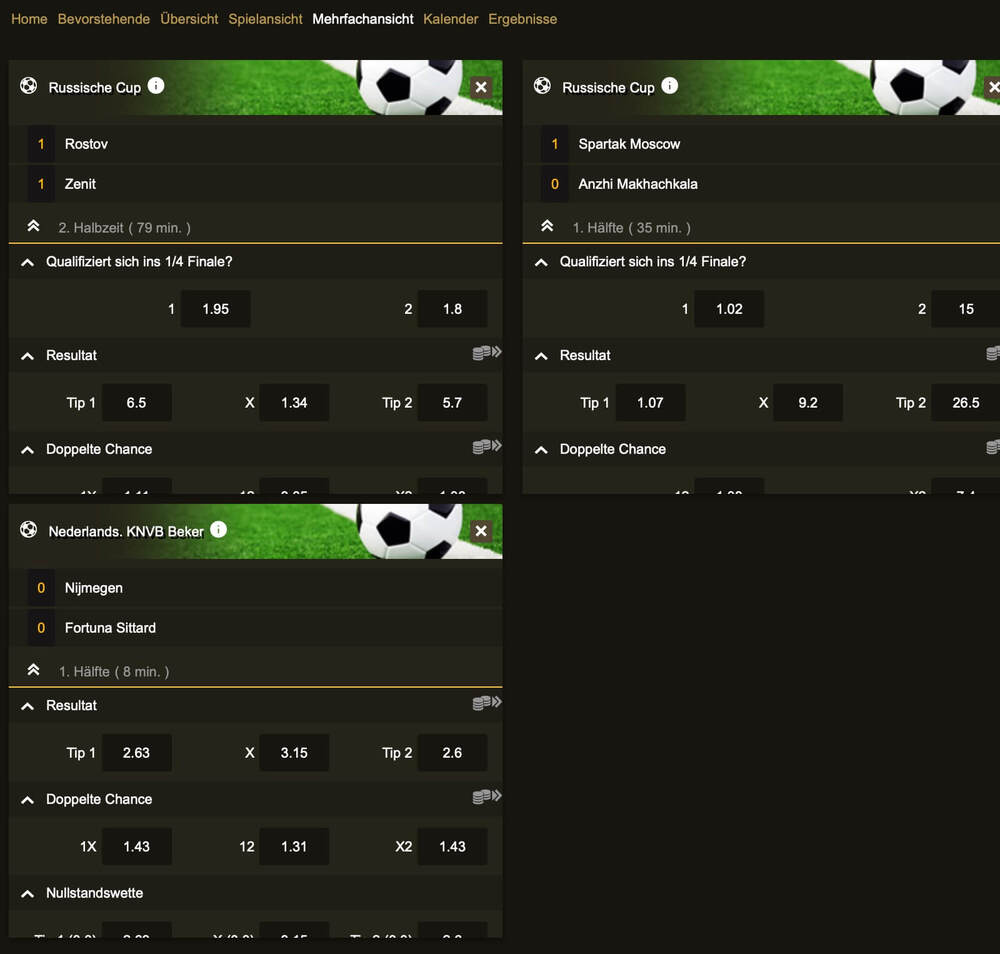Click '1. Hälfte ( 8 min. )' status
This screenshot has height=954, width=1000.
114,671
